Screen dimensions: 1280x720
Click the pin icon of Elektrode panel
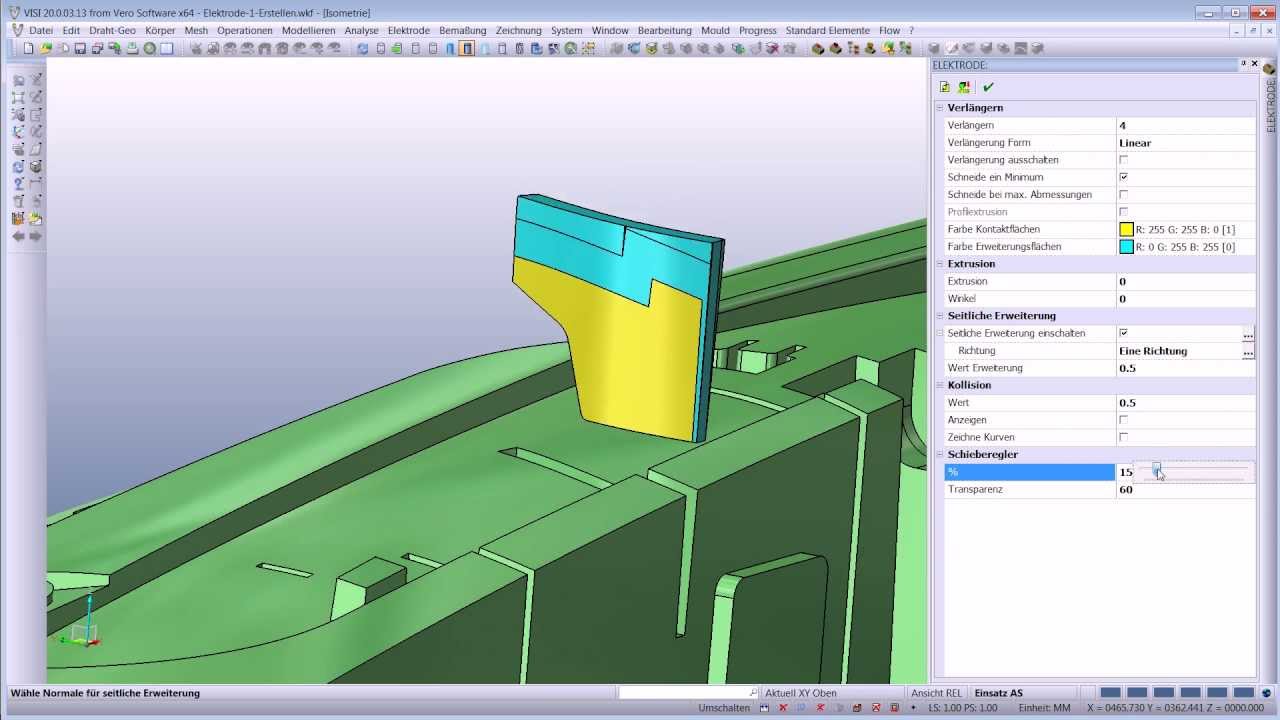[1243, 64]
